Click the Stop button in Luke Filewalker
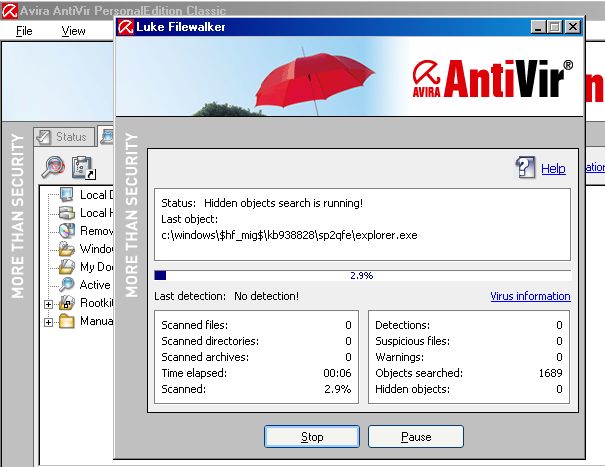The image size is (605, 467). pyautogui.click(x=312, y=437)
